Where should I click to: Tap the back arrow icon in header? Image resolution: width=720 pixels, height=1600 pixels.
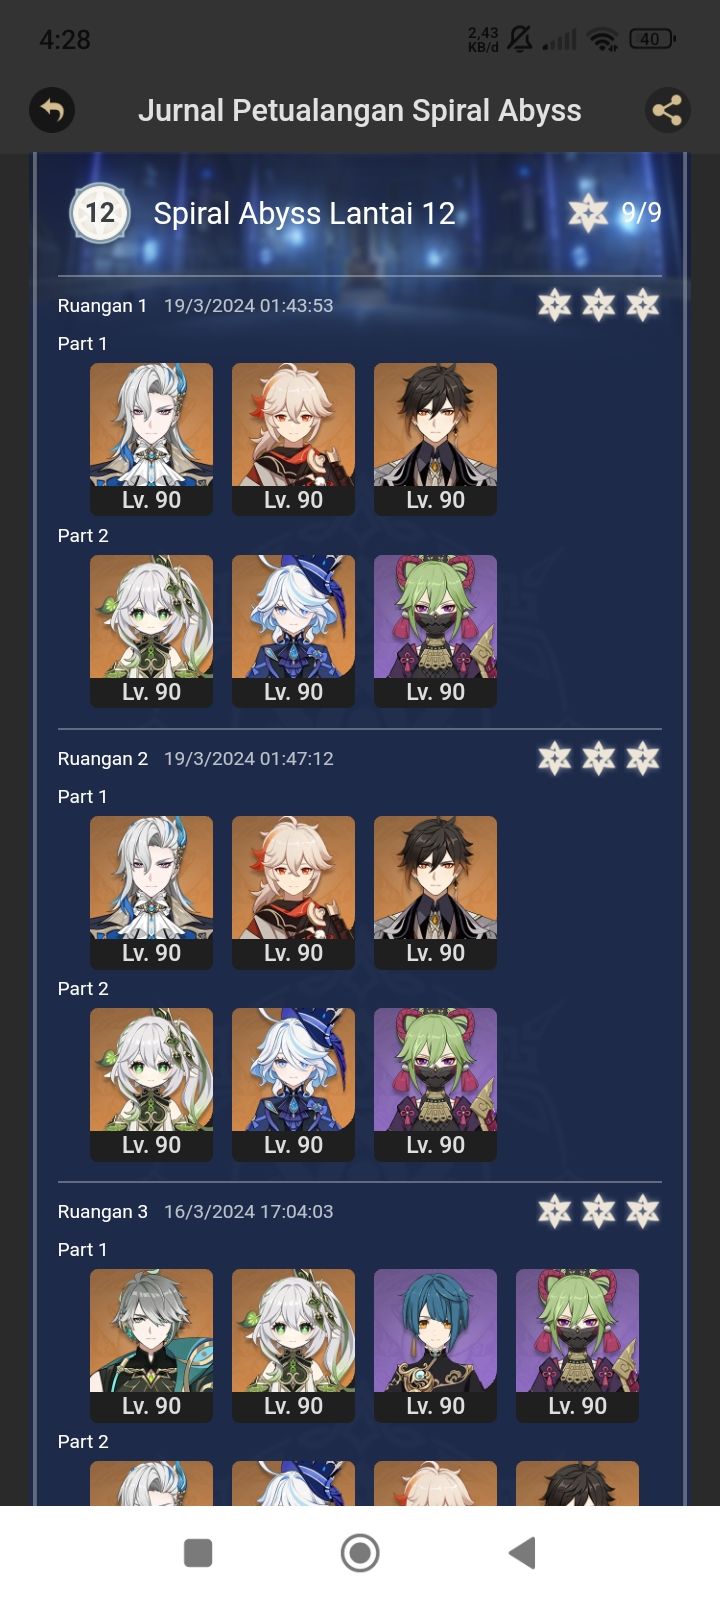(52, 110)
